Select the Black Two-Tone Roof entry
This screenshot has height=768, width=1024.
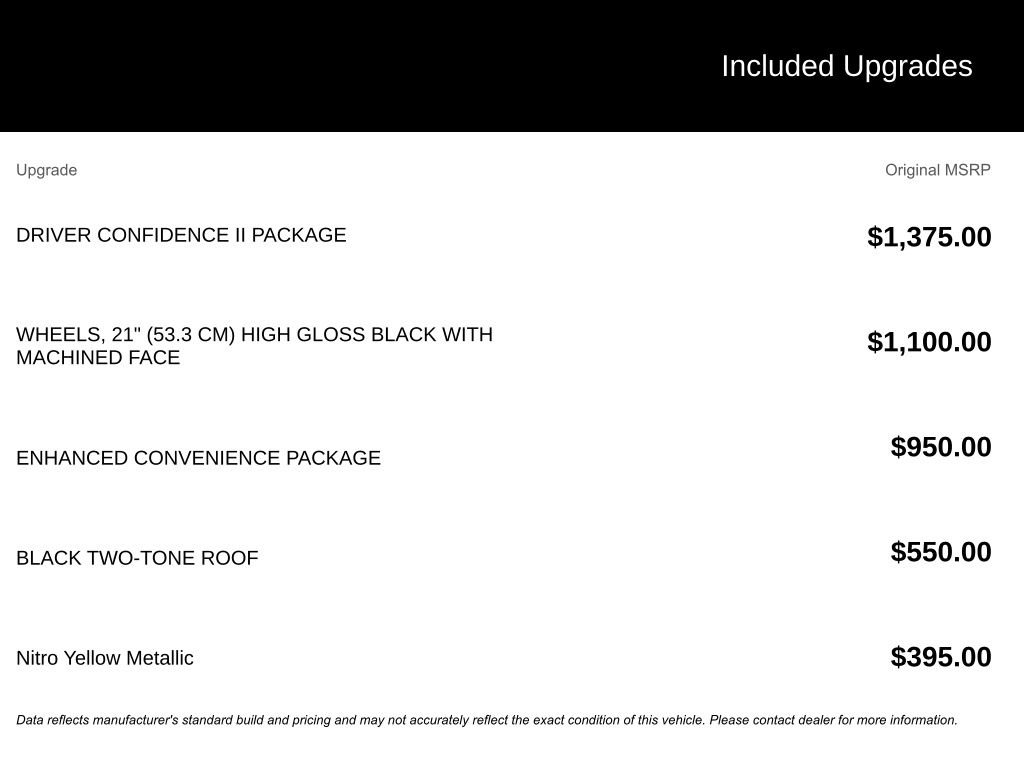click(x=137, y=558)
